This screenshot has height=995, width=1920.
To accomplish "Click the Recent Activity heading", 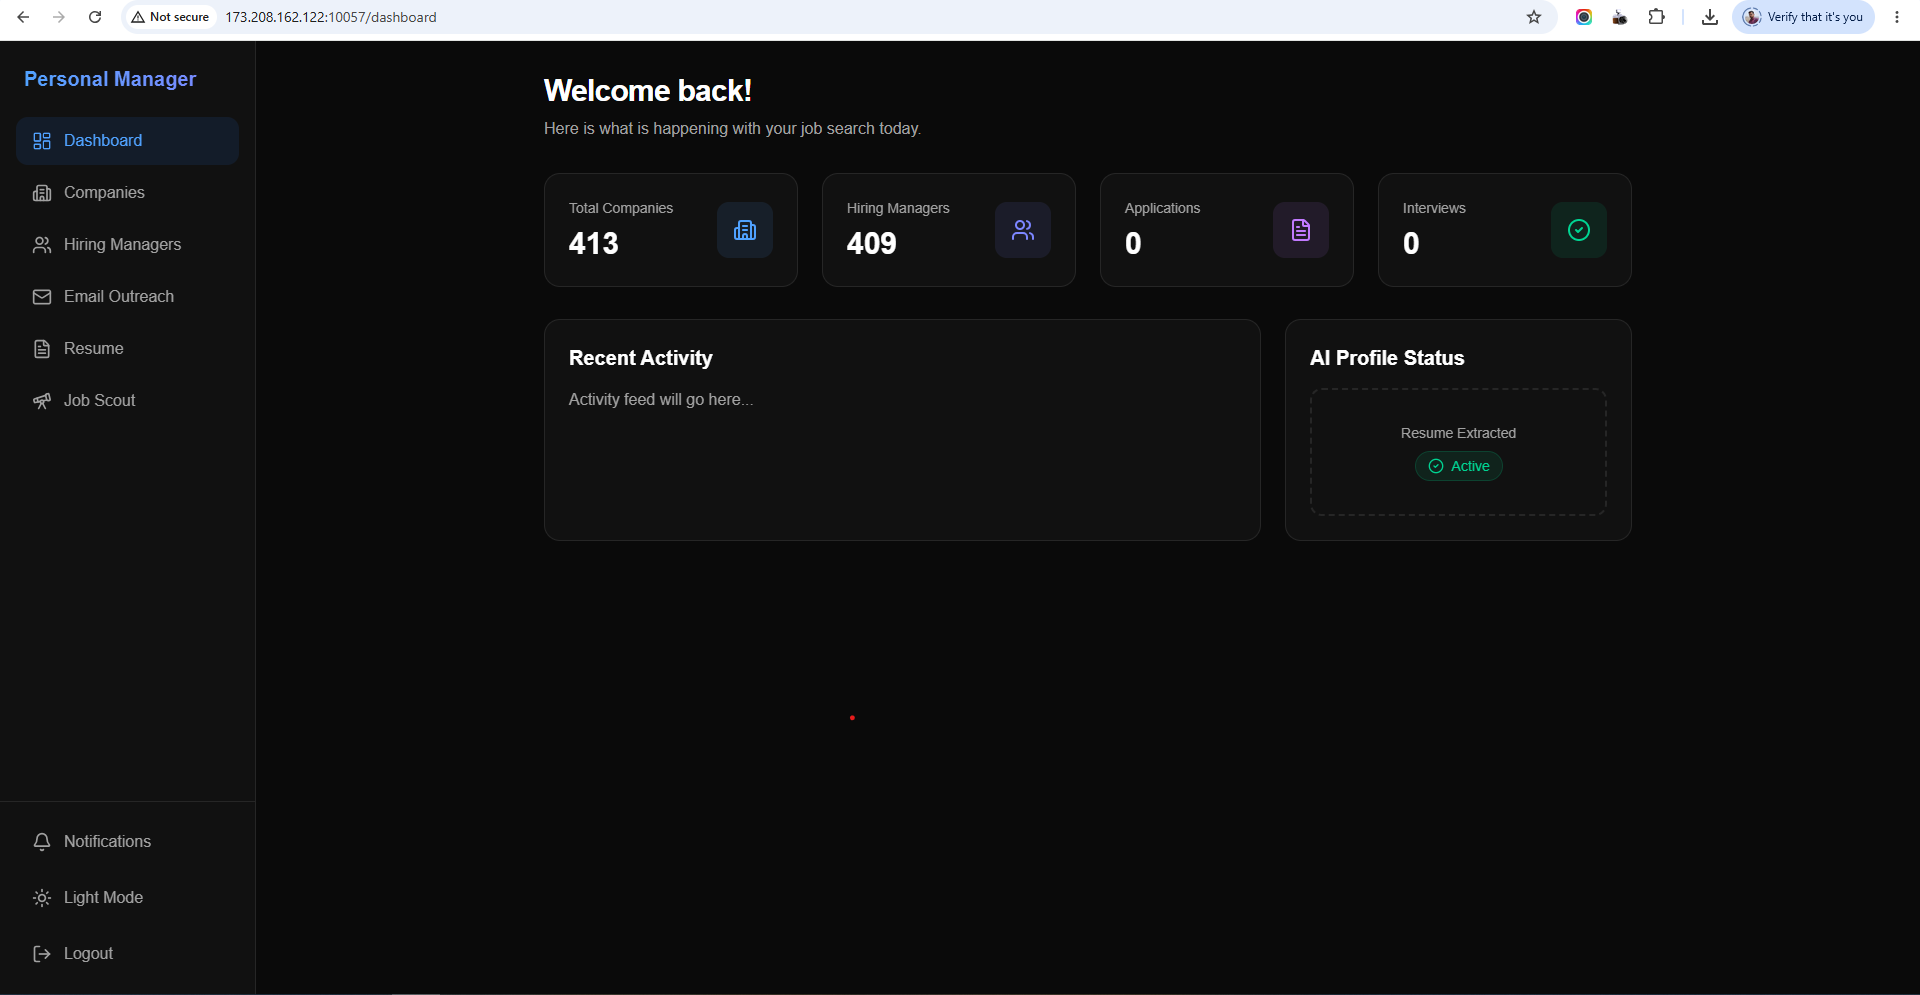I will 641,358.
